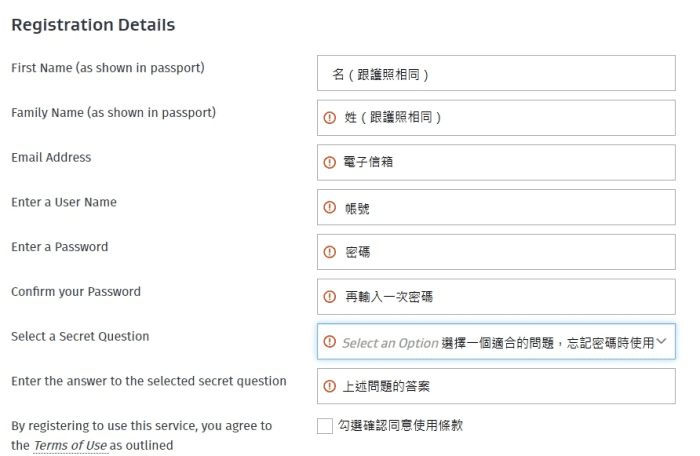Click the warning icon in secret answer field
The width and height of the screenshot is (700, 456).
point(329,386)
